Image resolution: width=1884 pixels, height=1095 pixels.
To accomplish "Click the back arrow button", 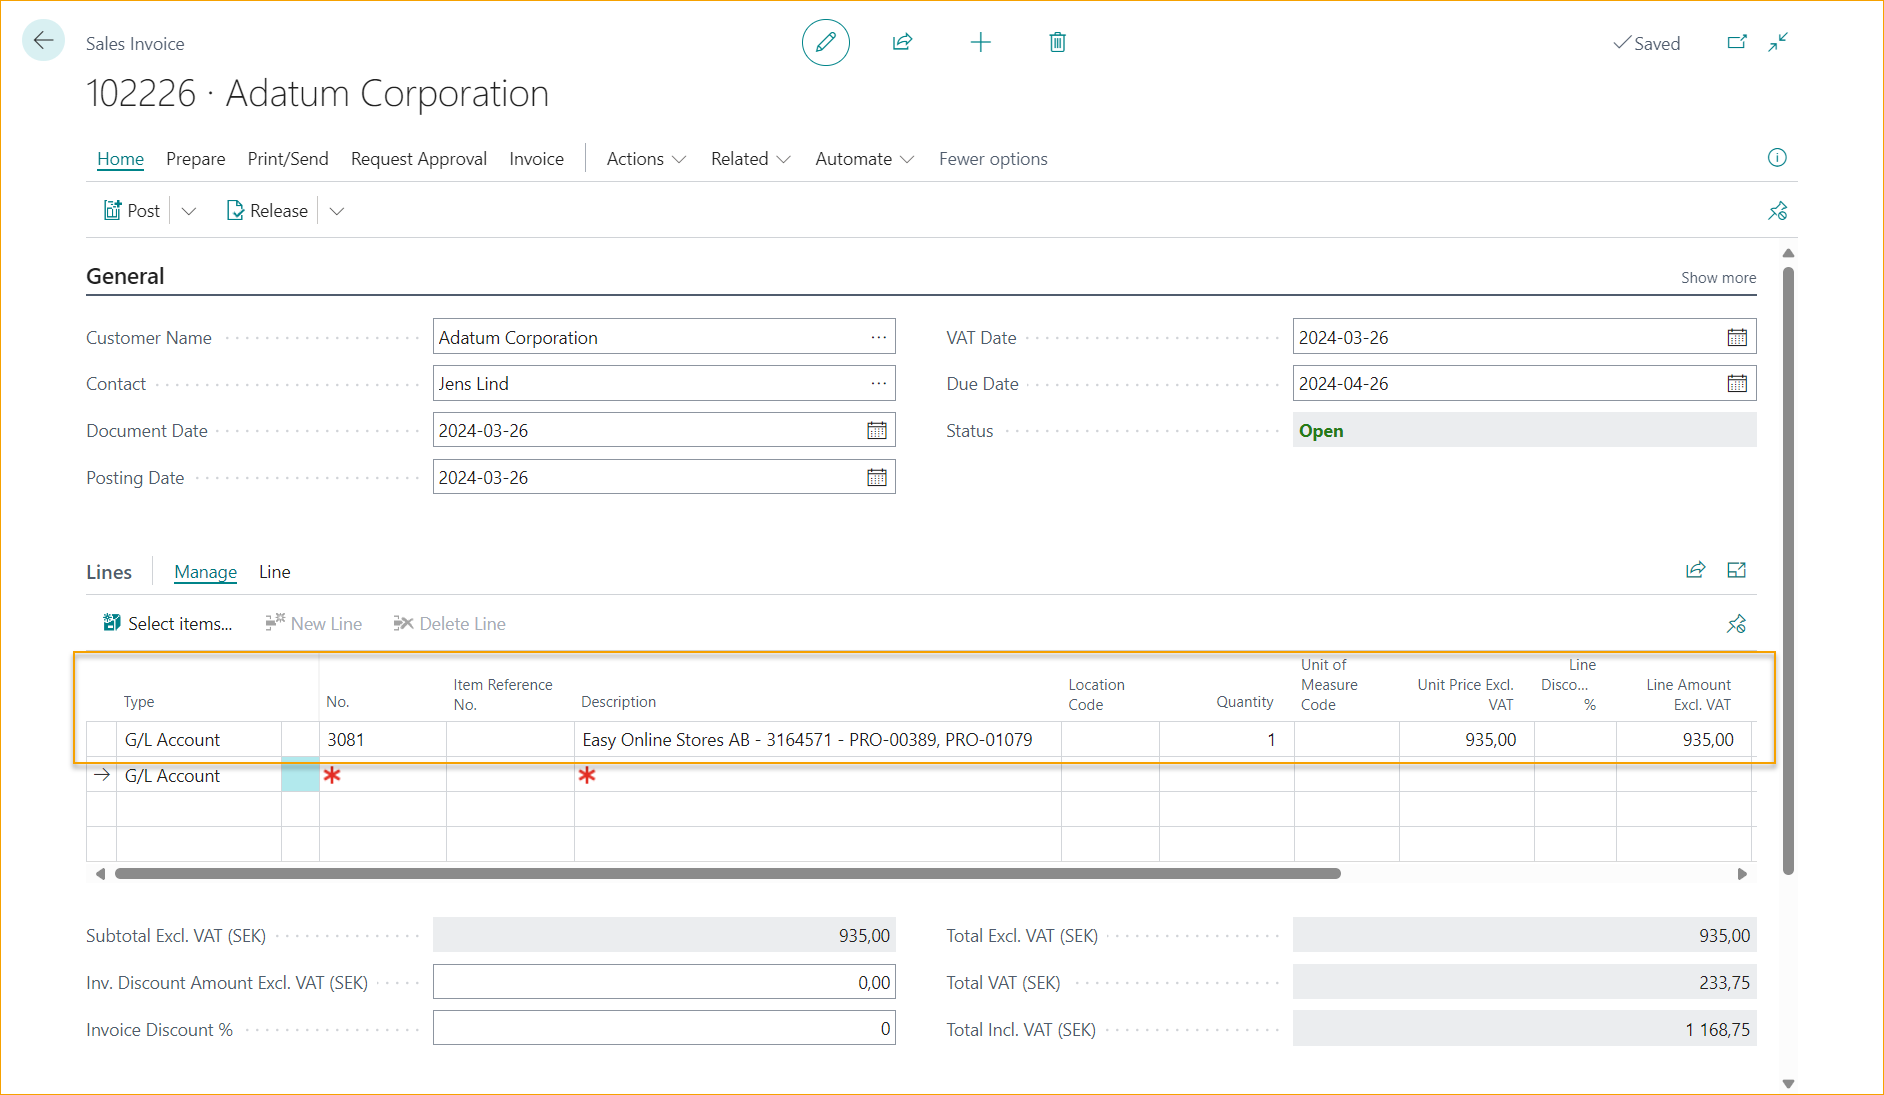I will (43, 41).
